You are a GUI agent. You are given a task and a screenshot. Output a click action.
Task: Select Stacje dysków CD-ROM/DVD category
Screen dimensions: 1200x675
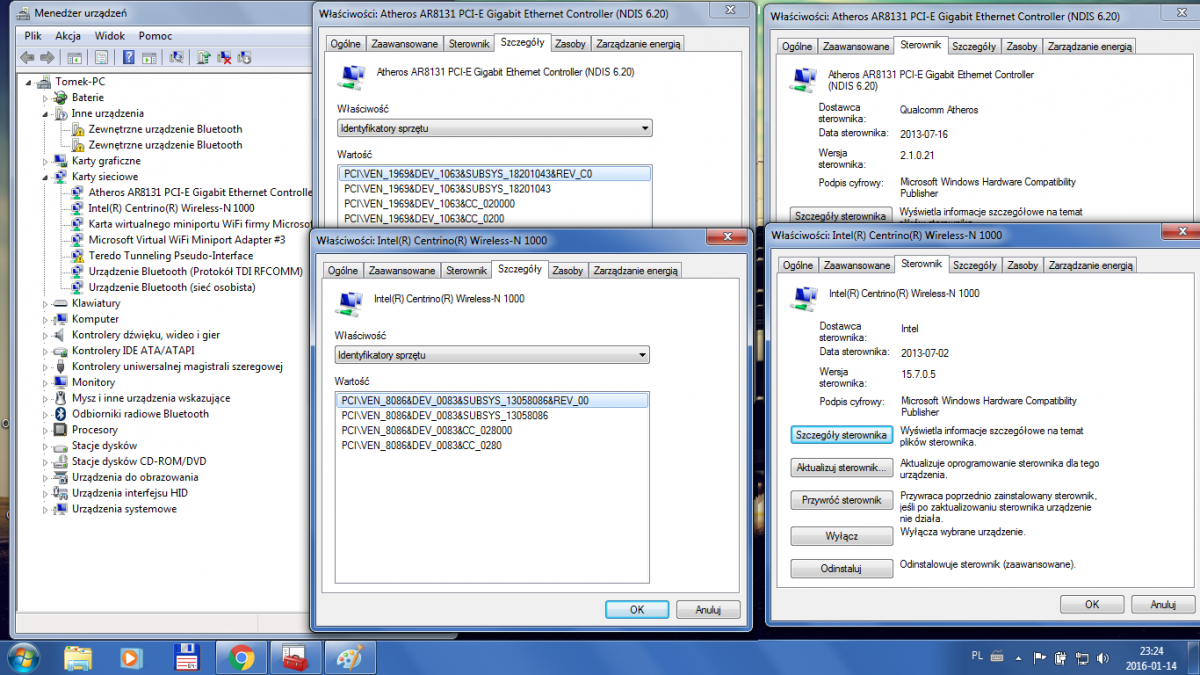click(x=139, y=461)
